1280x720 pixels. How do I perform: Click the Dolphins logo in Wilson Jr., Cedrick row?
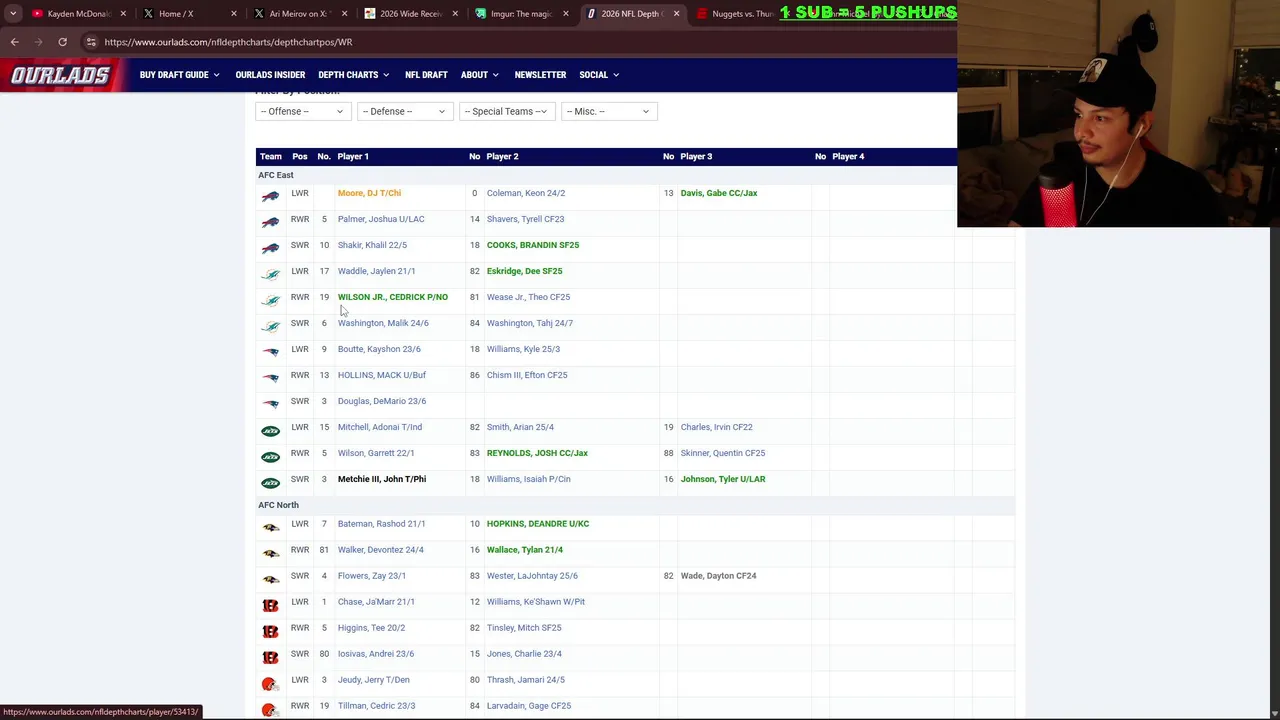click(x=270, y=301)
